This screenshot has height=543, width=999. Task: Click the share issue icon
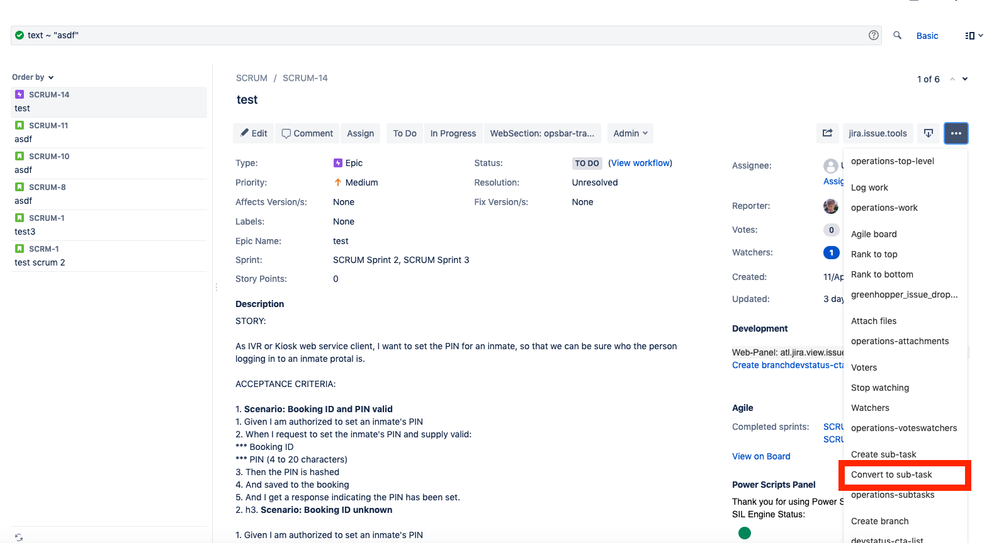coord(827,133)
